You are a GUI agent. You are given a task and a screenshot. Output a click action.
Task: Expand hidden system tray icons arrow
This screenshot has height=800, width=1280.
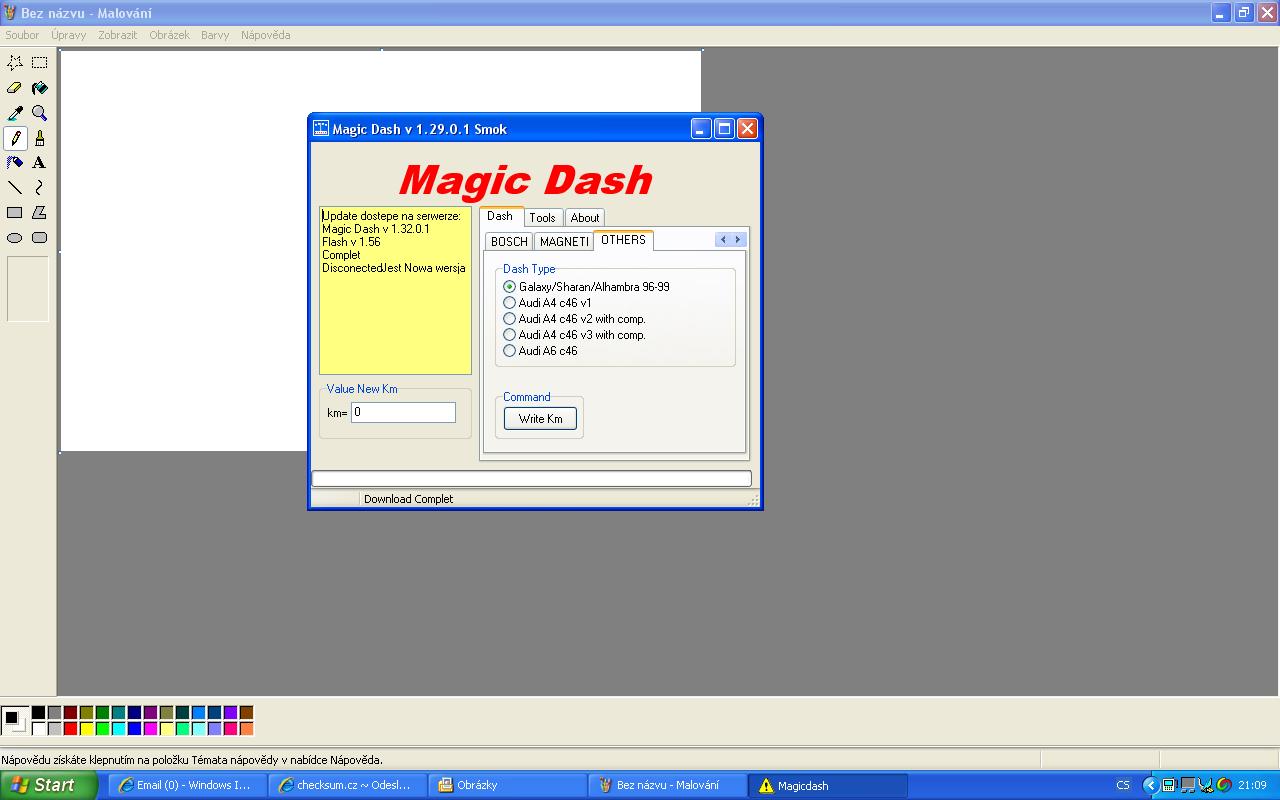coord(1151,785)
